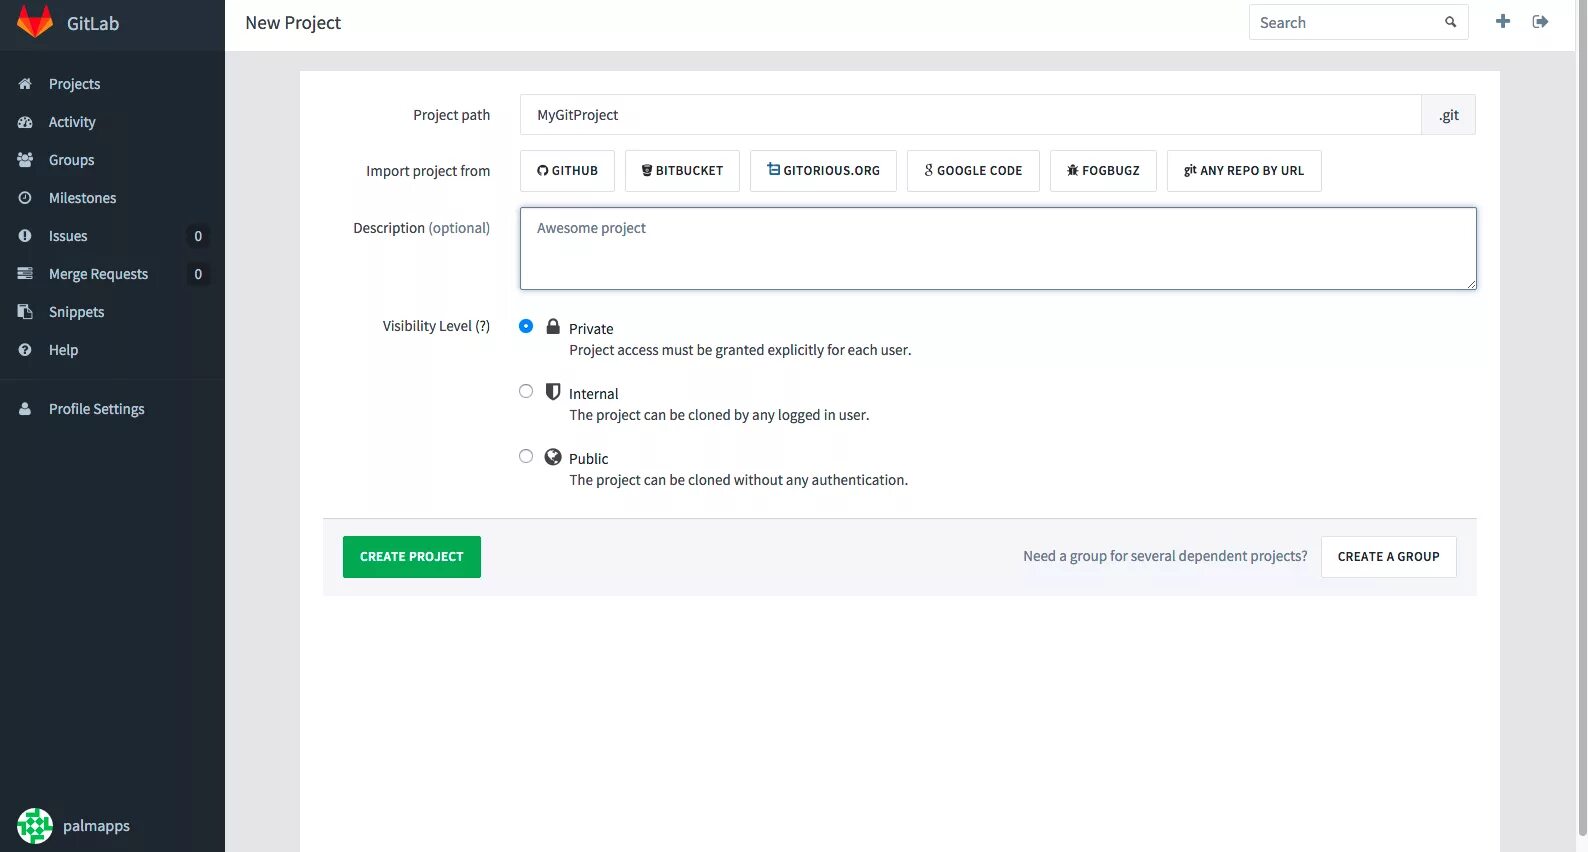The height and width of the screenshot is (852, 1588).
Task: Select the Public visibility radio button
Action: coord(526,456)
